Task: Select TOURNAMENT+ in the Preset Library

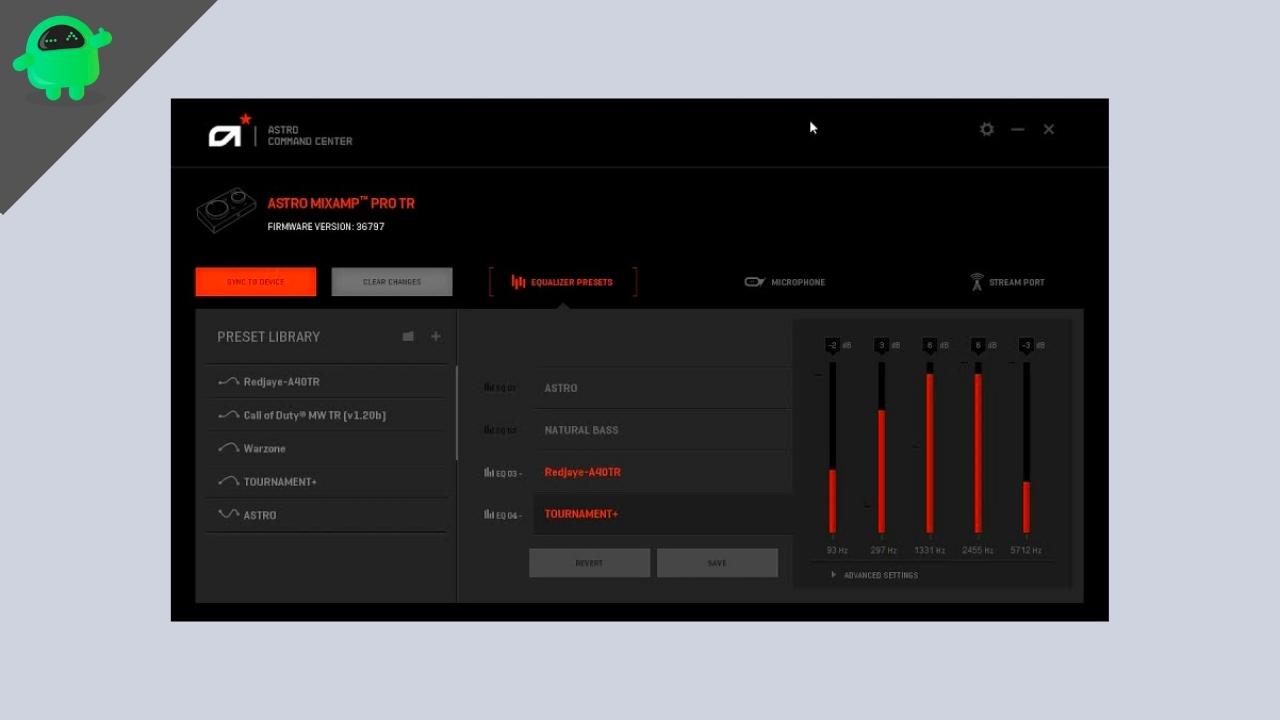Action: tap(328, 481)
